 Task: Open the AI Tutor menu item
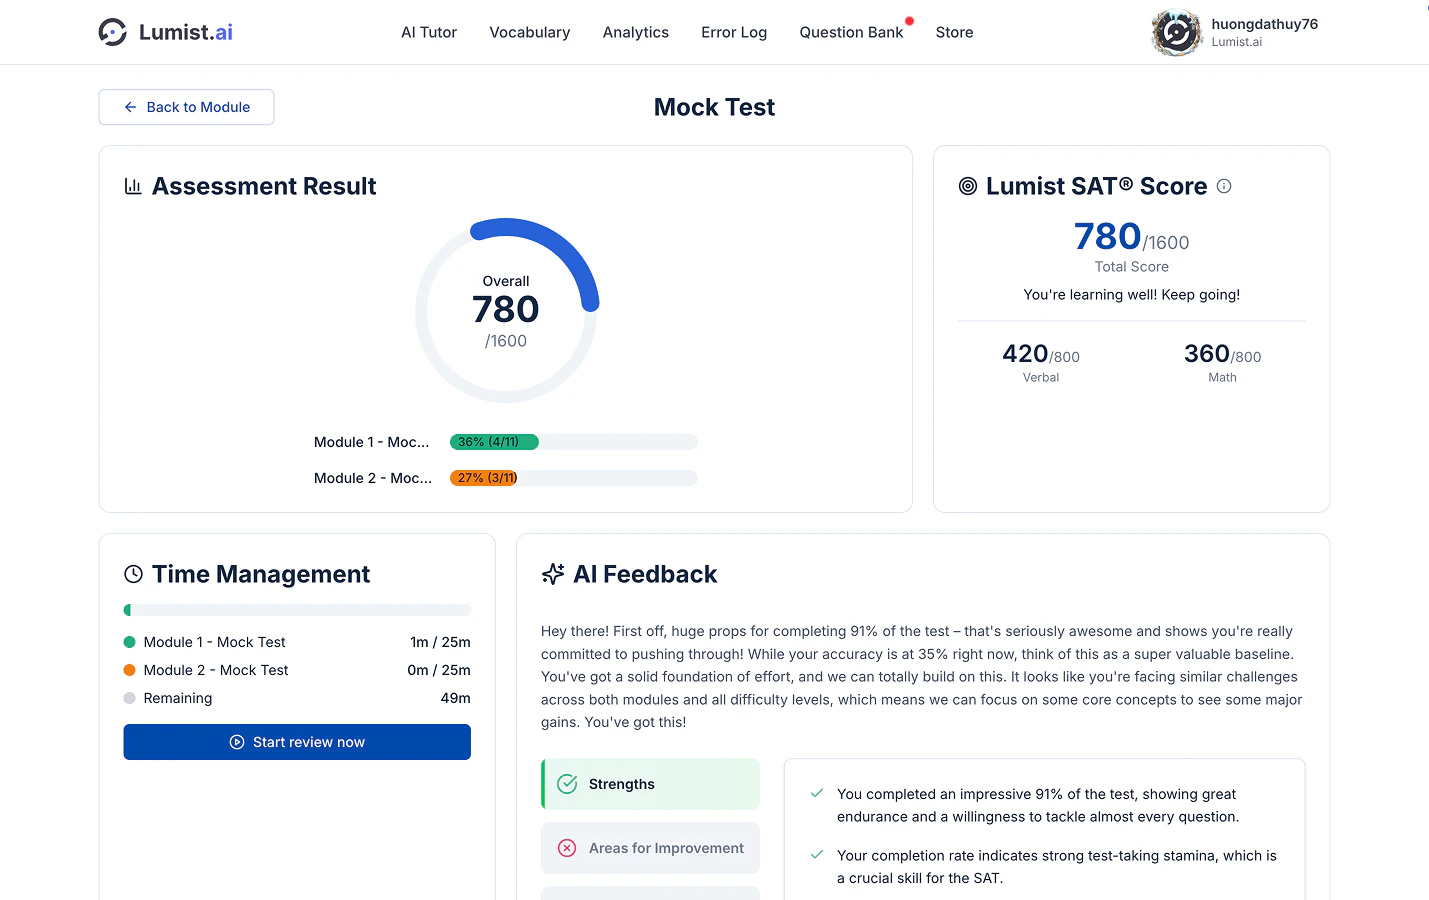point(429,32)
